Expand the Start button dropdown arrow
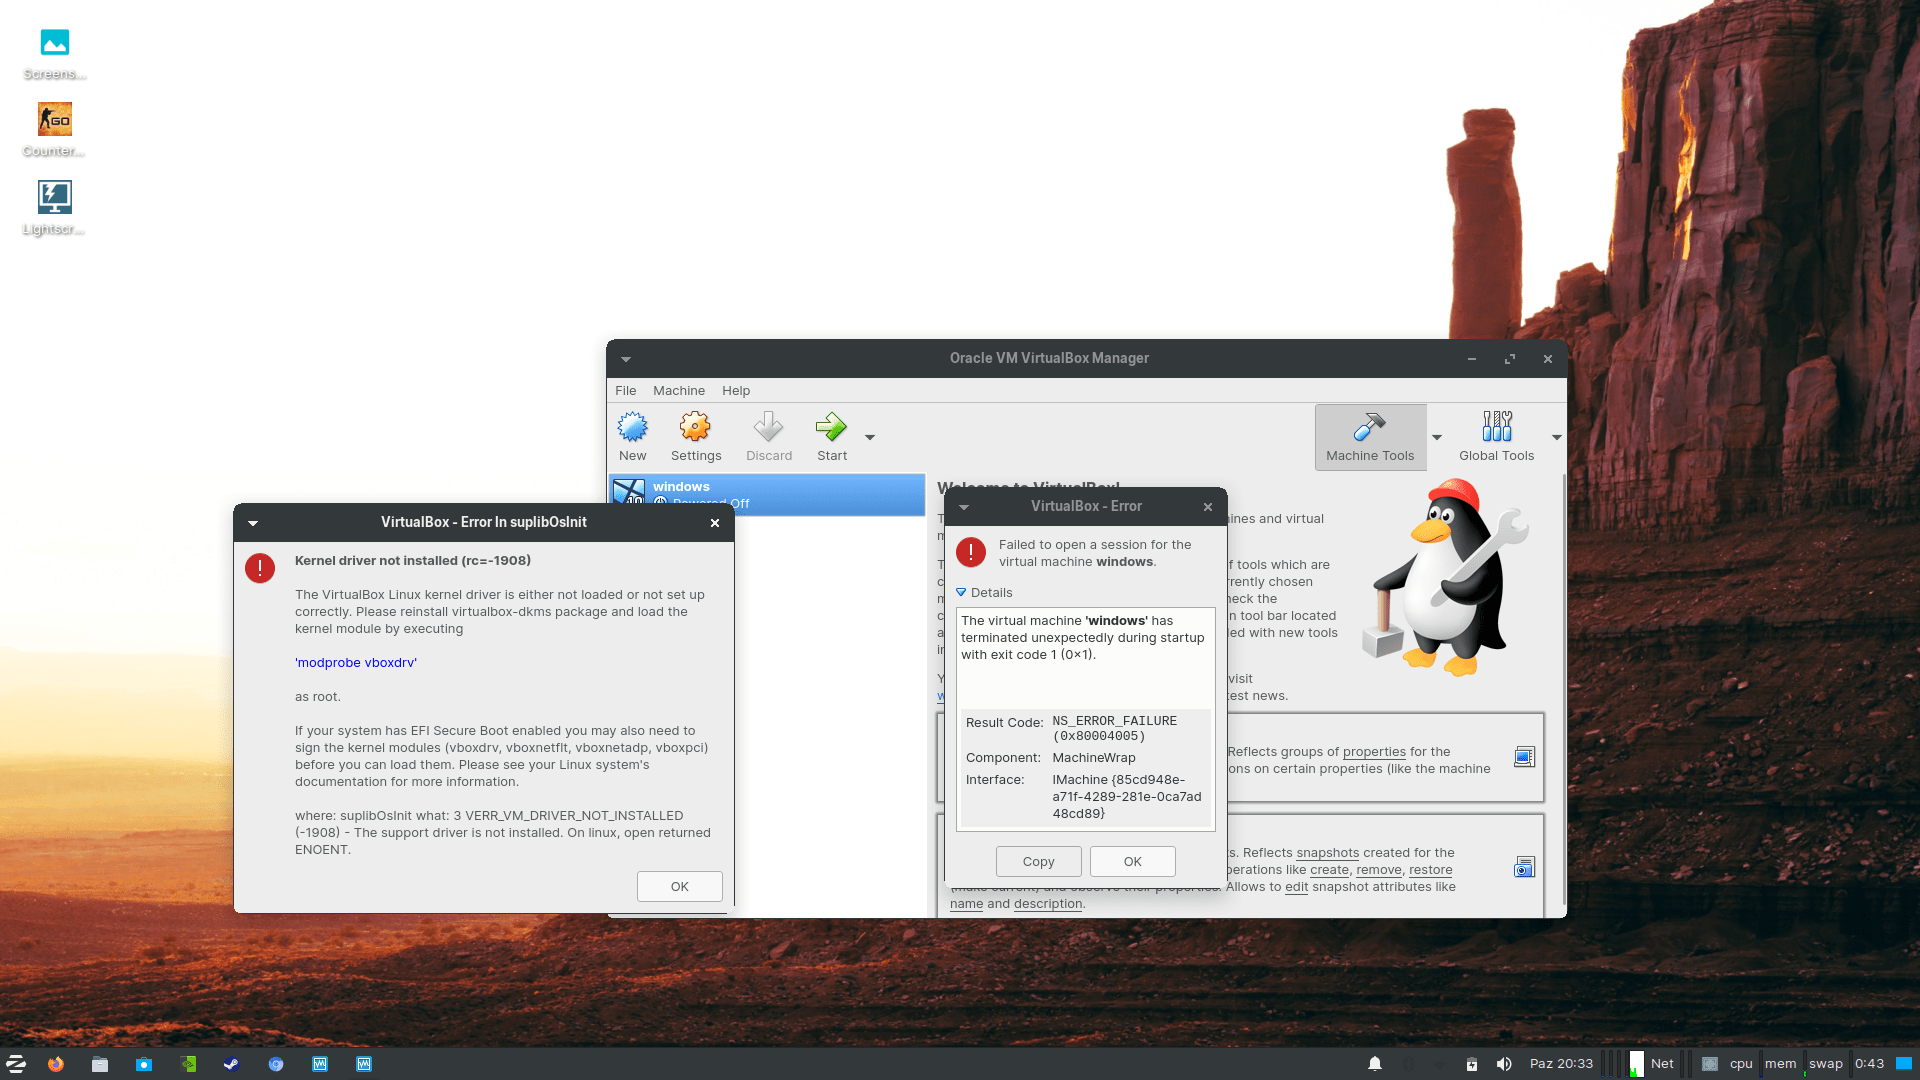 [x=870, y=437]
